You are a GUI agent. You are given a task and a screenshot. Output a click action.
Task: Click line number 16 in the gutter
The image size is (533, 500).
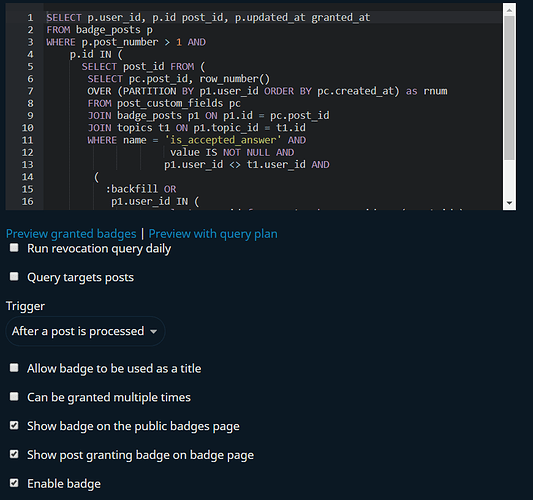click(x=28, y=202)
